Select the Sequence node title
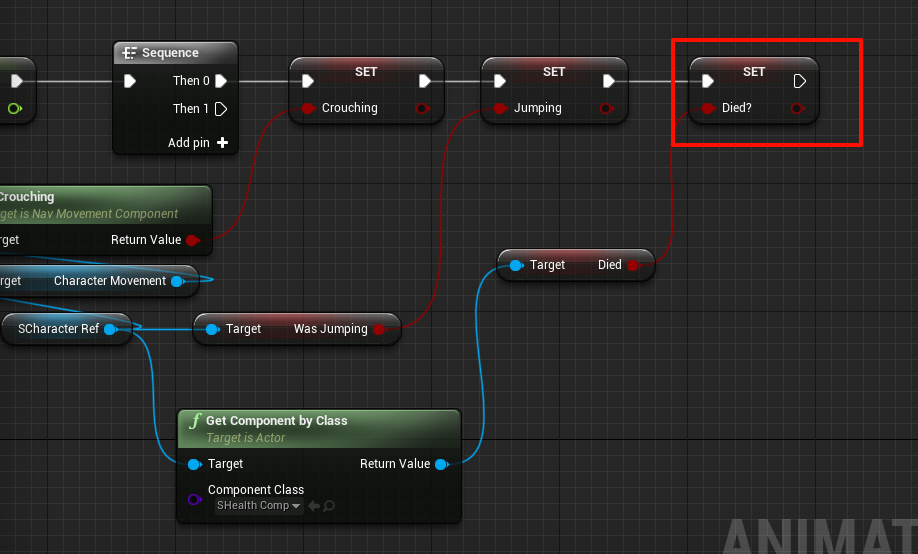The width and height of the screenshot is (918, 554). [x=170, y=53]
